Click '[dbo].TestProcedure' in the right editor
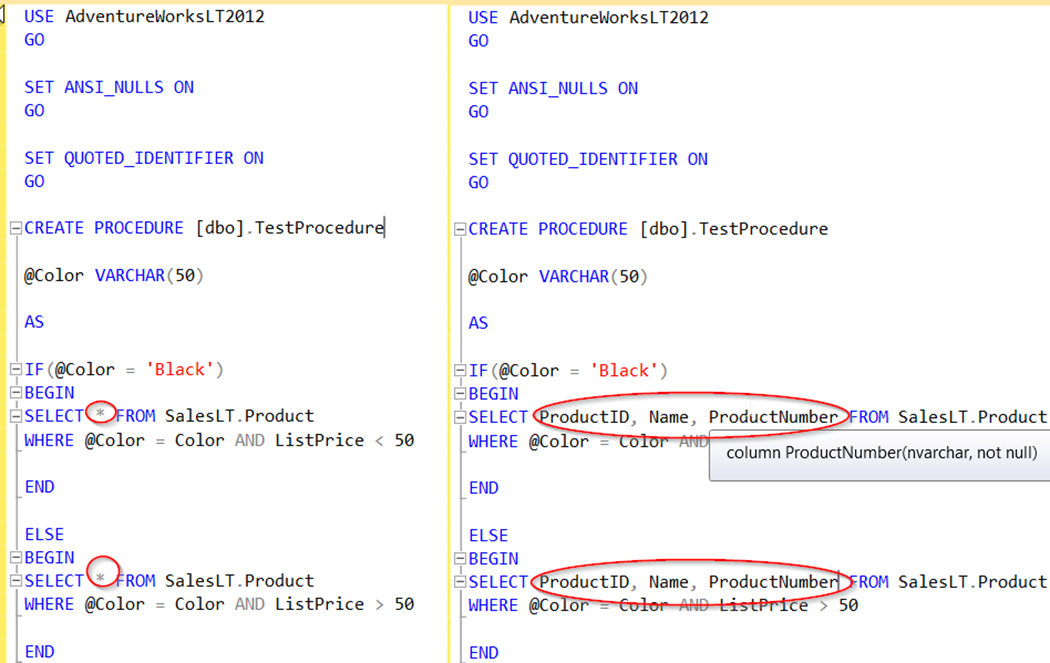This screenshot has height=663, width=1050. pyautogui.click(x=734, y=229)
